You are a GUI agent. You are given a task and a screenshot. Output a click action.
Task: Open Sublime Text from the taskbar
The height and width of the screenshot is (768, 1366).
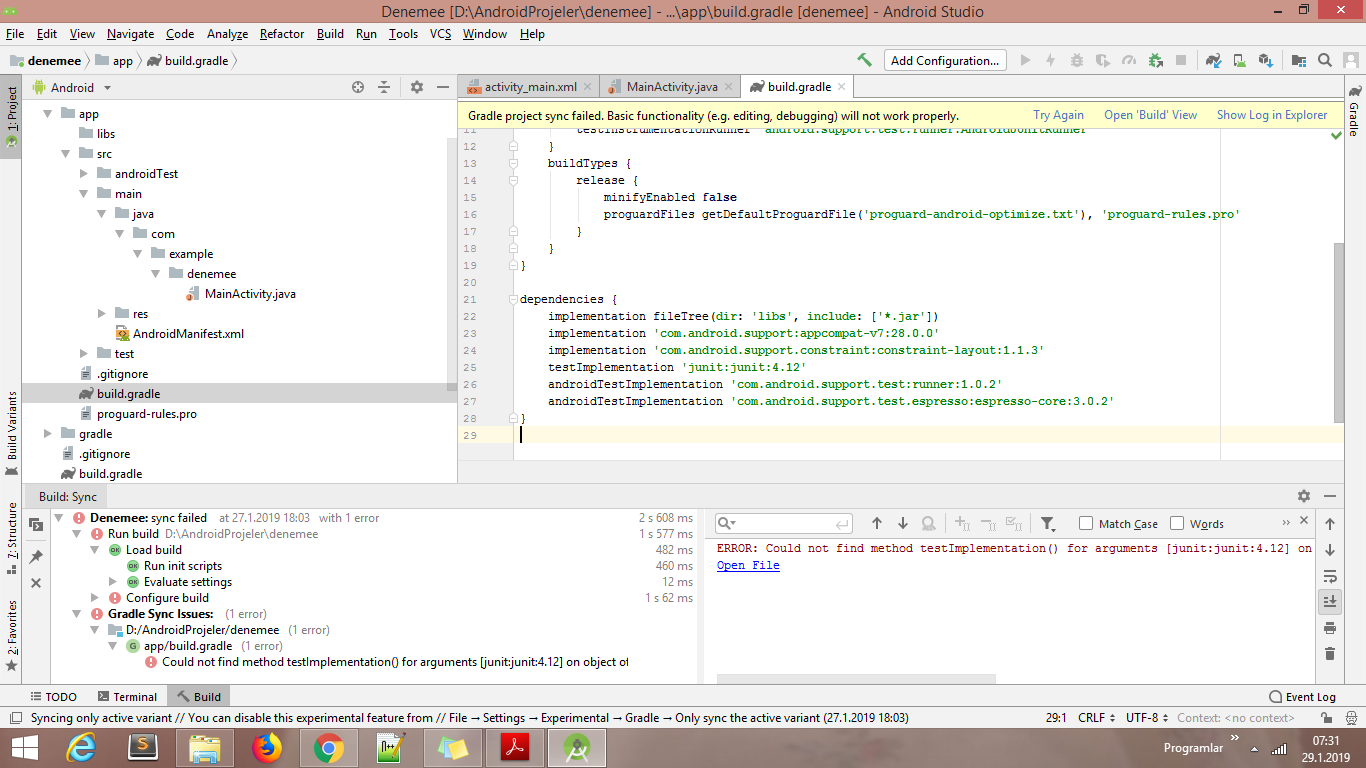coord(143,747)
